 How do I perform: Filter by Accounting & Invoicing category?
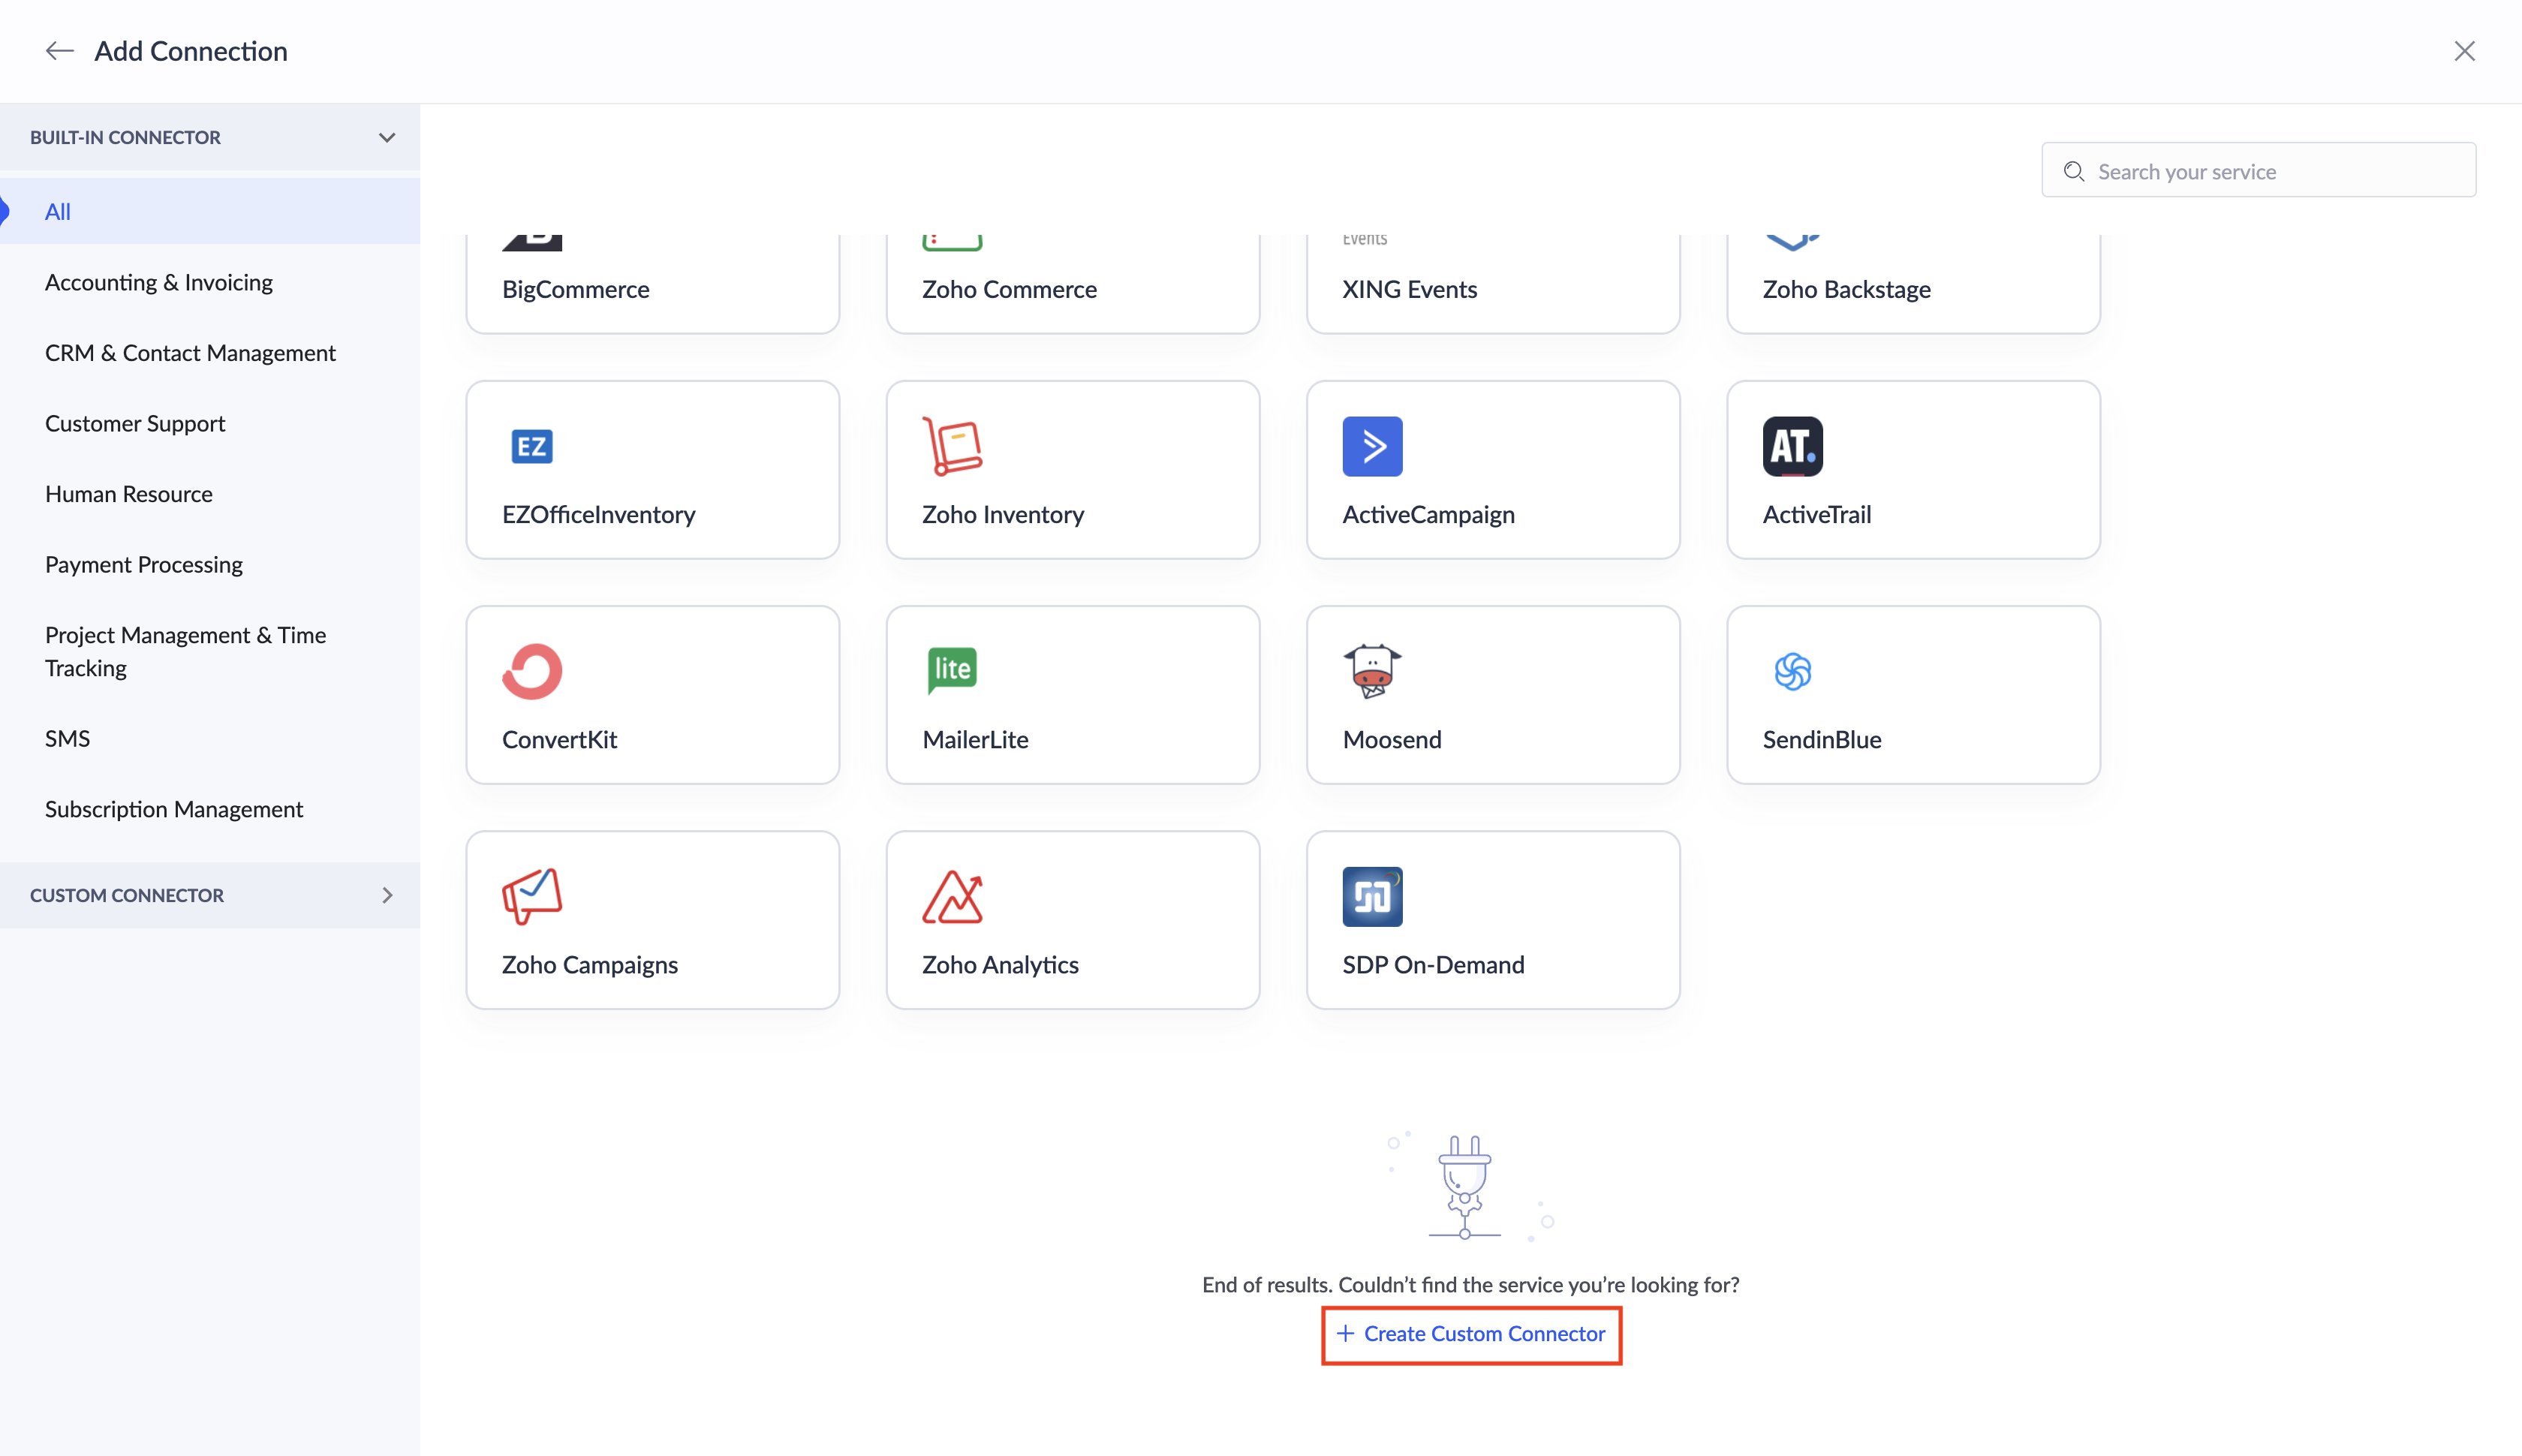coord(159,282)
